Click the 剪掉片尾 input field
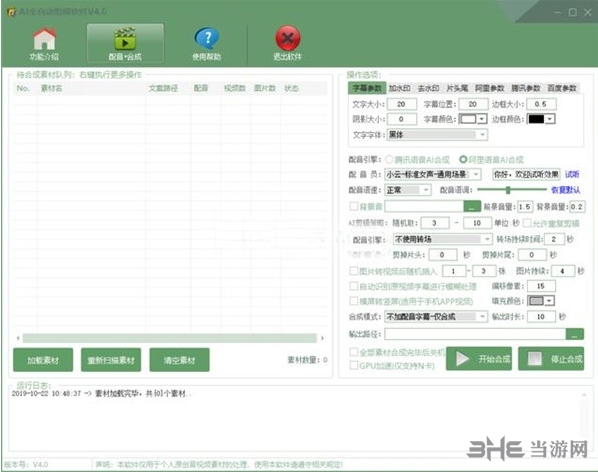The height and width of the screenshot is (472, 598). pyautogui.click(x=532, y=255)
